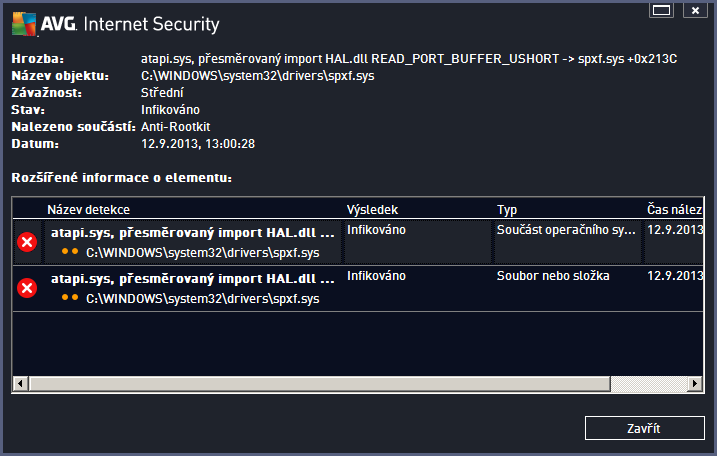717x456 pixels.
Task: Click the Čas nálezu column header
Action: [675, 210]
